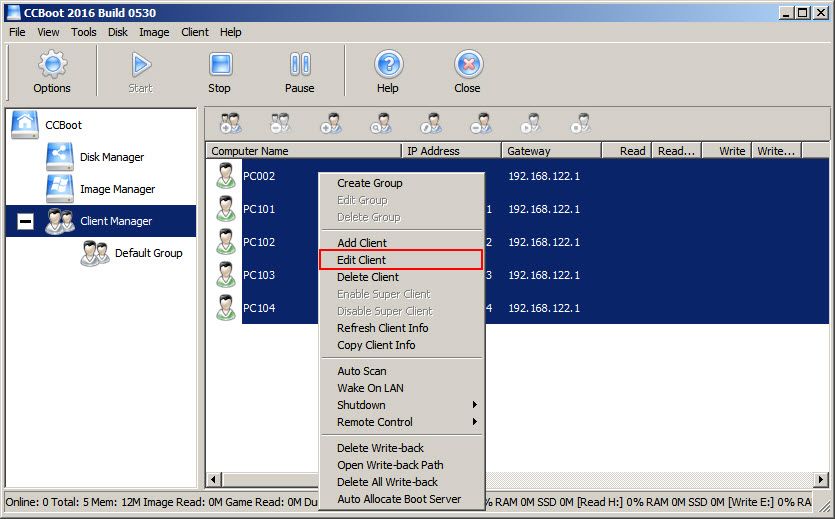
Task: Click the edit client pencil icon
Action: pyautogui.click(x=431, y=123)
